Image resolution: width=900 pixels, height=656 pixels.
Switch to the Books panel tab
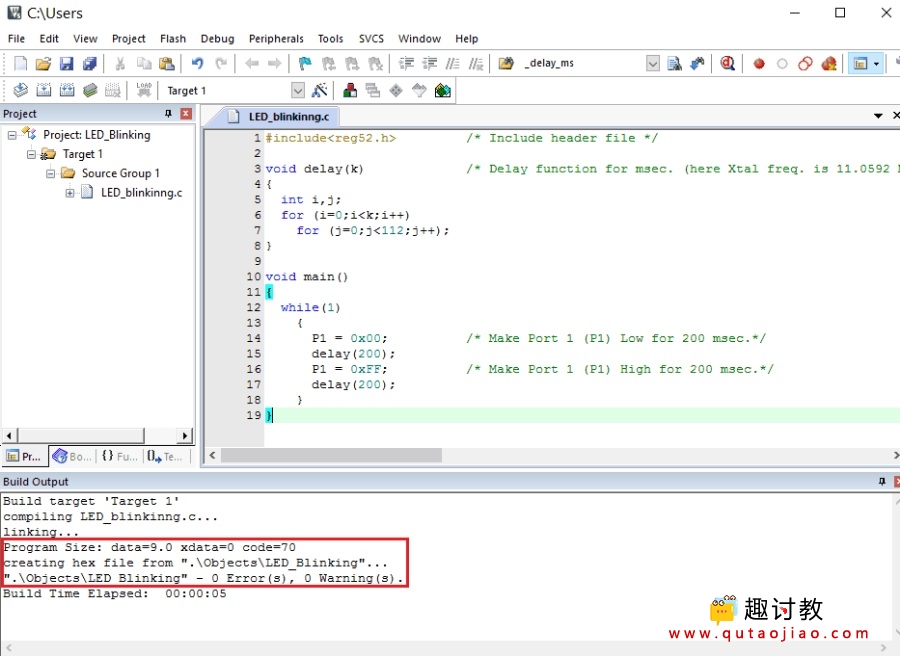point(72,456)
